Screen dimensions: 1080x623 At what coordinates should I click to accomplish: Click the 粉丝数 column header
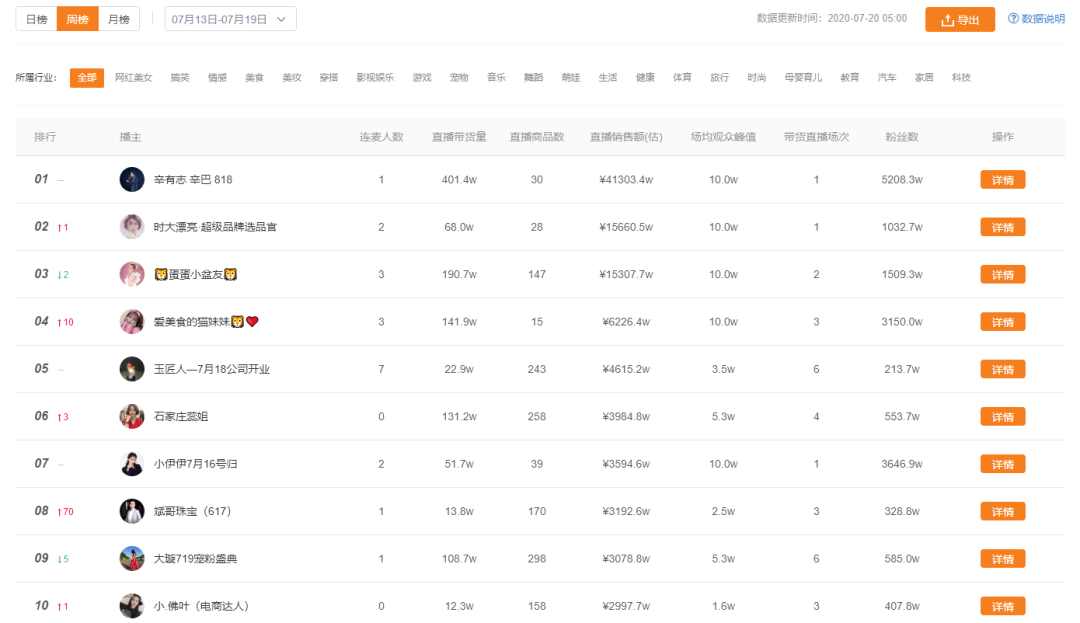(x=901, y=137)
